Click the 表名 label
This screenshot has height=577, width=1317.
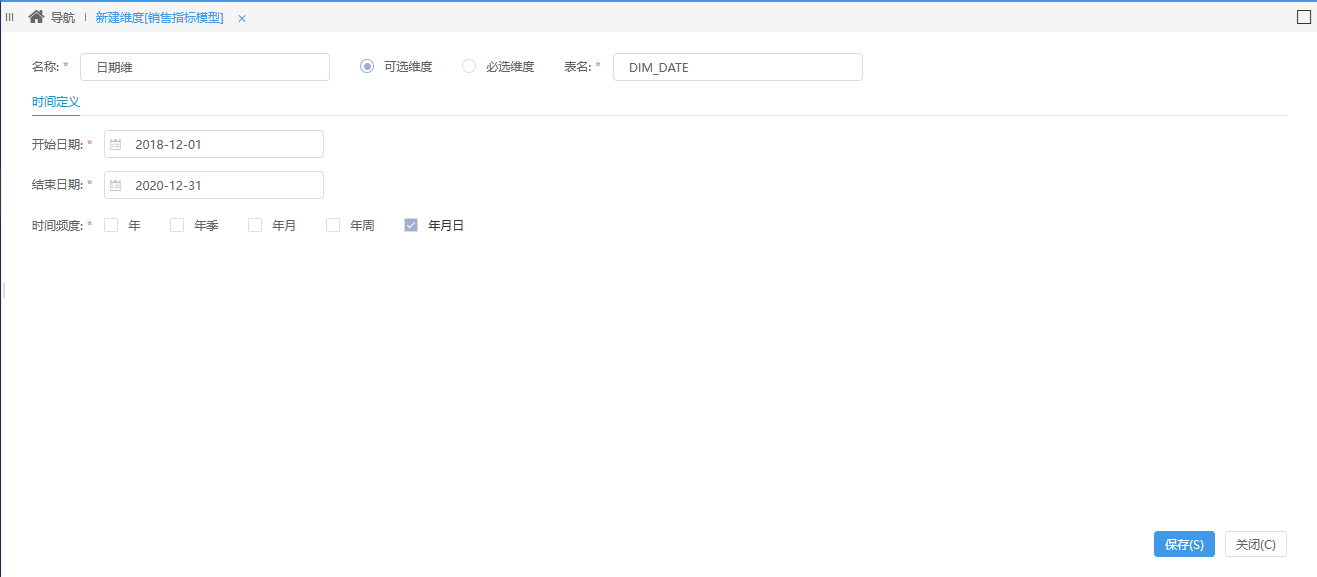pos(579,67)
